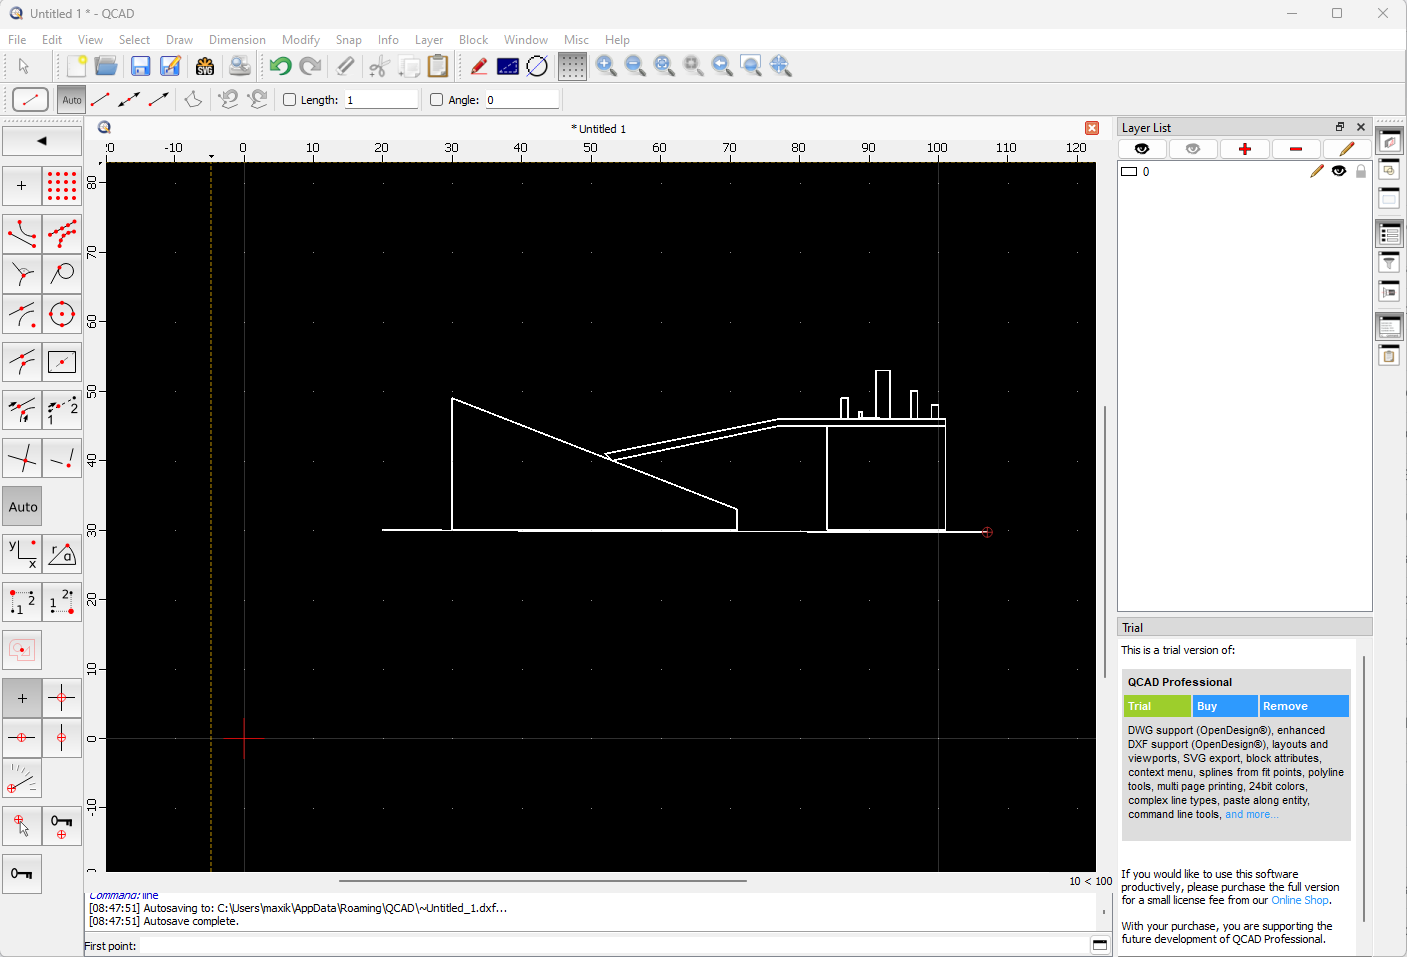The image size is (1407, 957).
Task: Follow the 'and more...' link
Action: click(1252, 814)
